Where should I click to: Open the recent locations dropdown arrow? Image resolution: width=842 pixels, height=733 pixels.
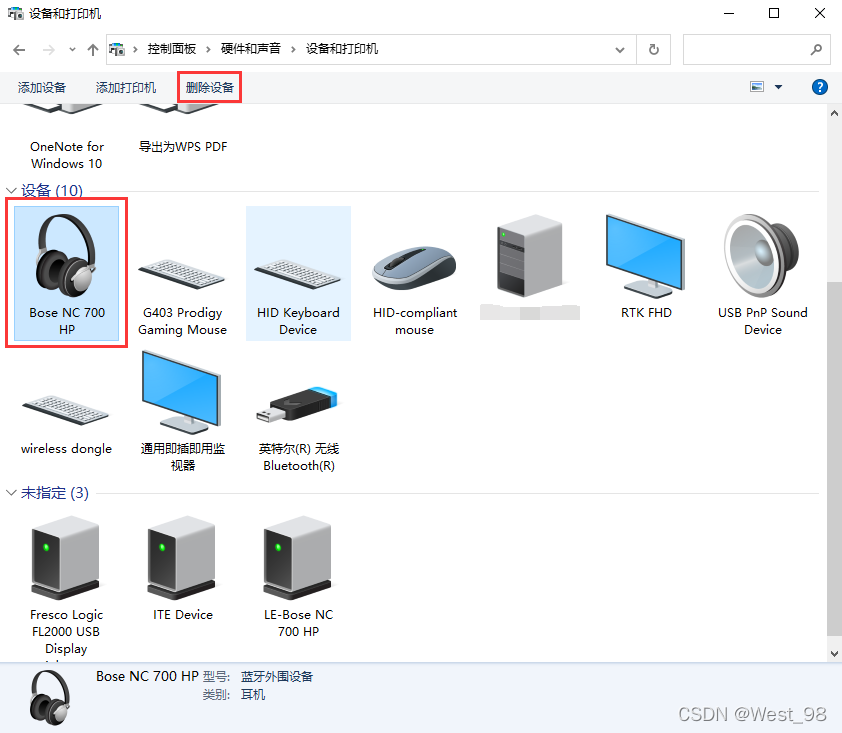[x=72, y=50]
